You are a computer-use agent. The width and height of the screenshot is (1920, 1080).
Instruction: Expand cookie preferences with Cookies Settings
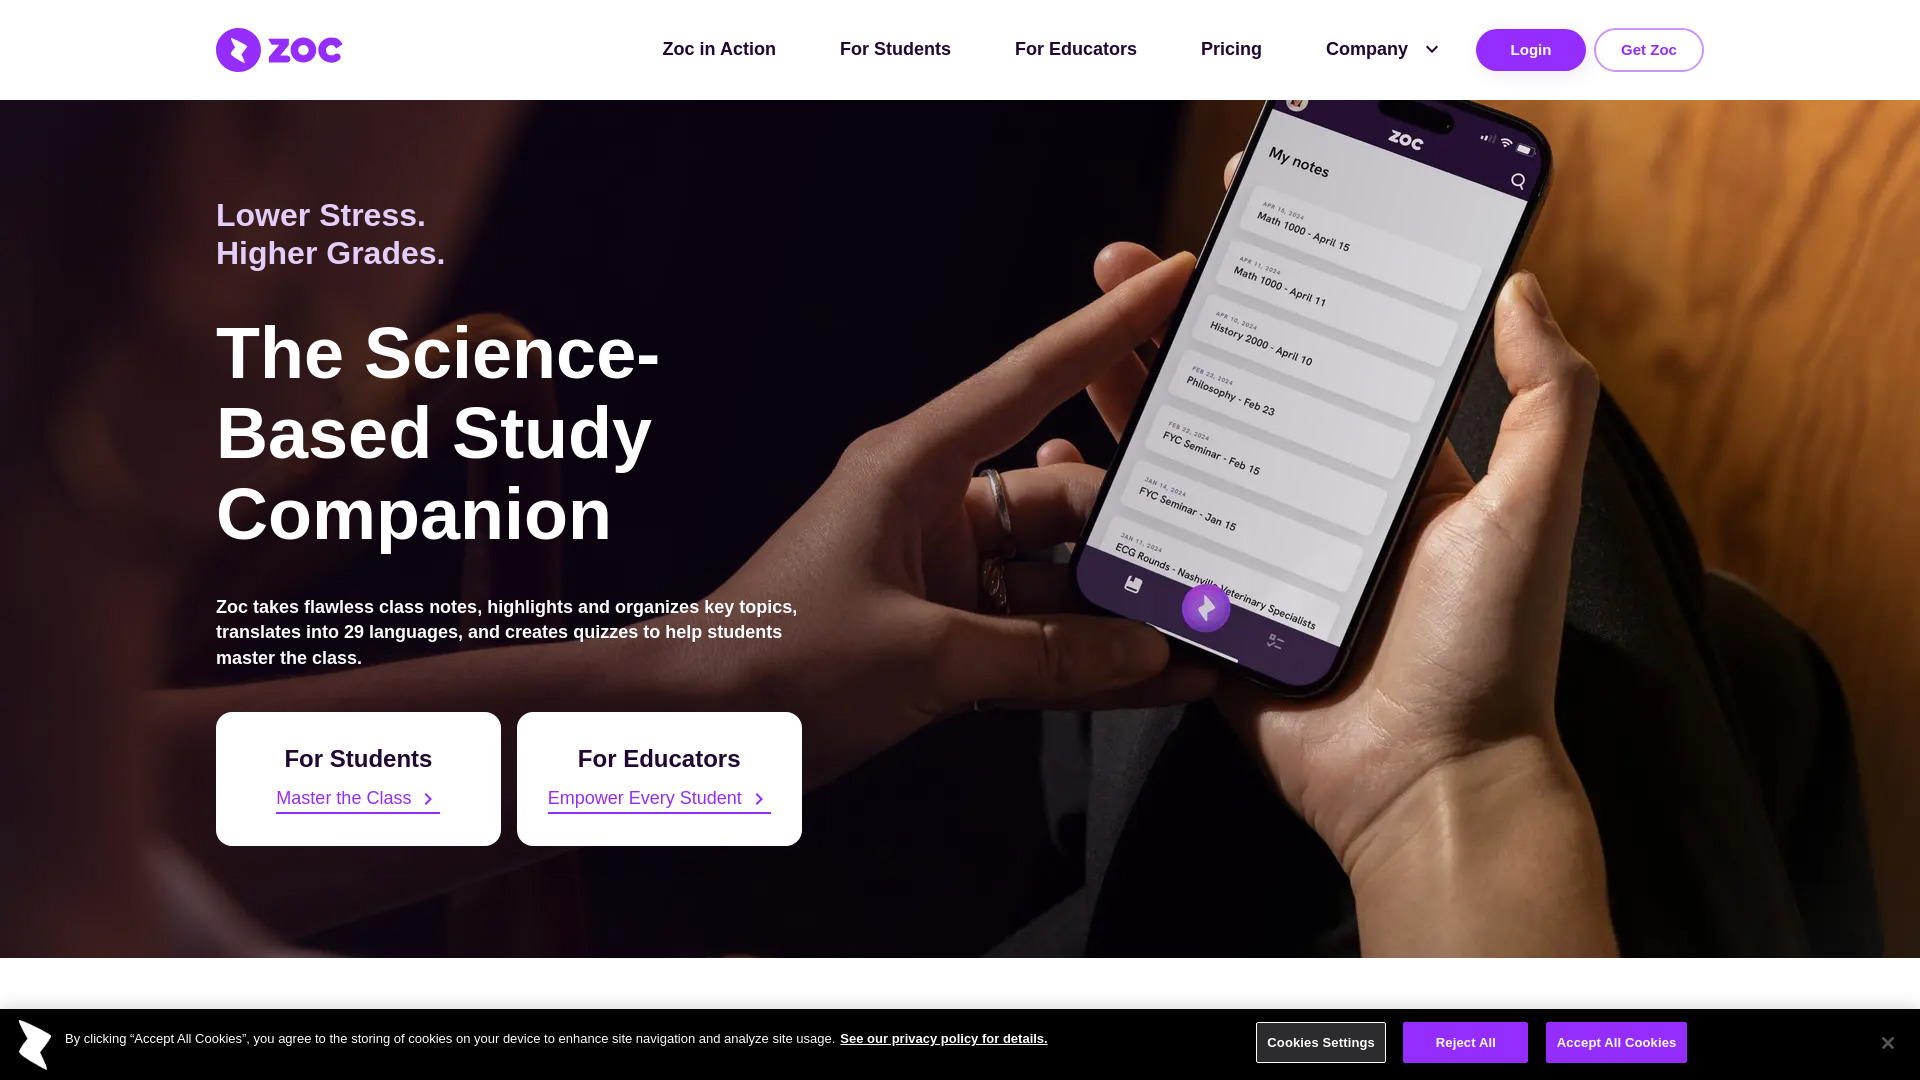pyautogui.click(x=1321, y=1042)
